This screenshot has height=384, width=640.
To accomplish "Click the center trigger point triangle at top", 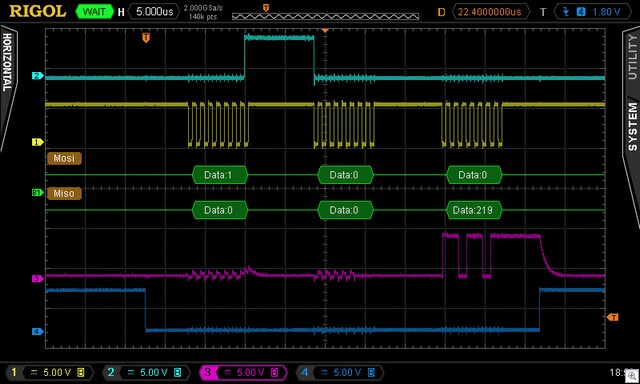I will point(325,31).
